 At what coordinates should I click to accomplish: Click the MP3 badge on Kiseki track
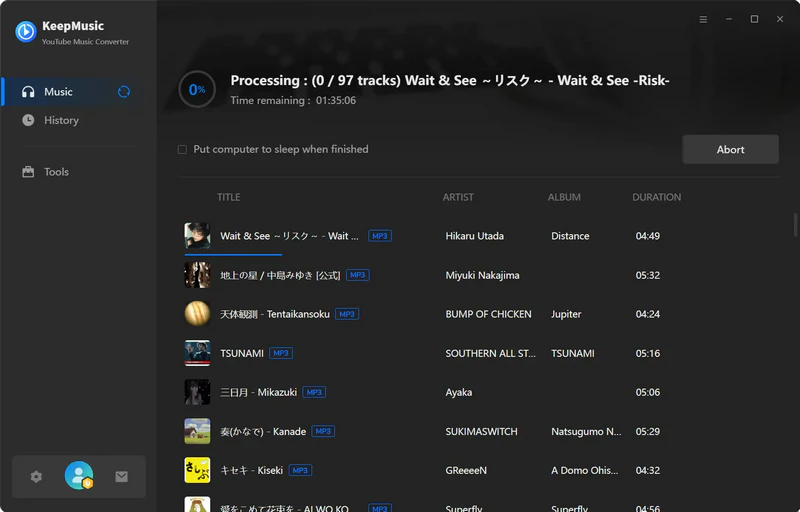[x=300, y=470]
